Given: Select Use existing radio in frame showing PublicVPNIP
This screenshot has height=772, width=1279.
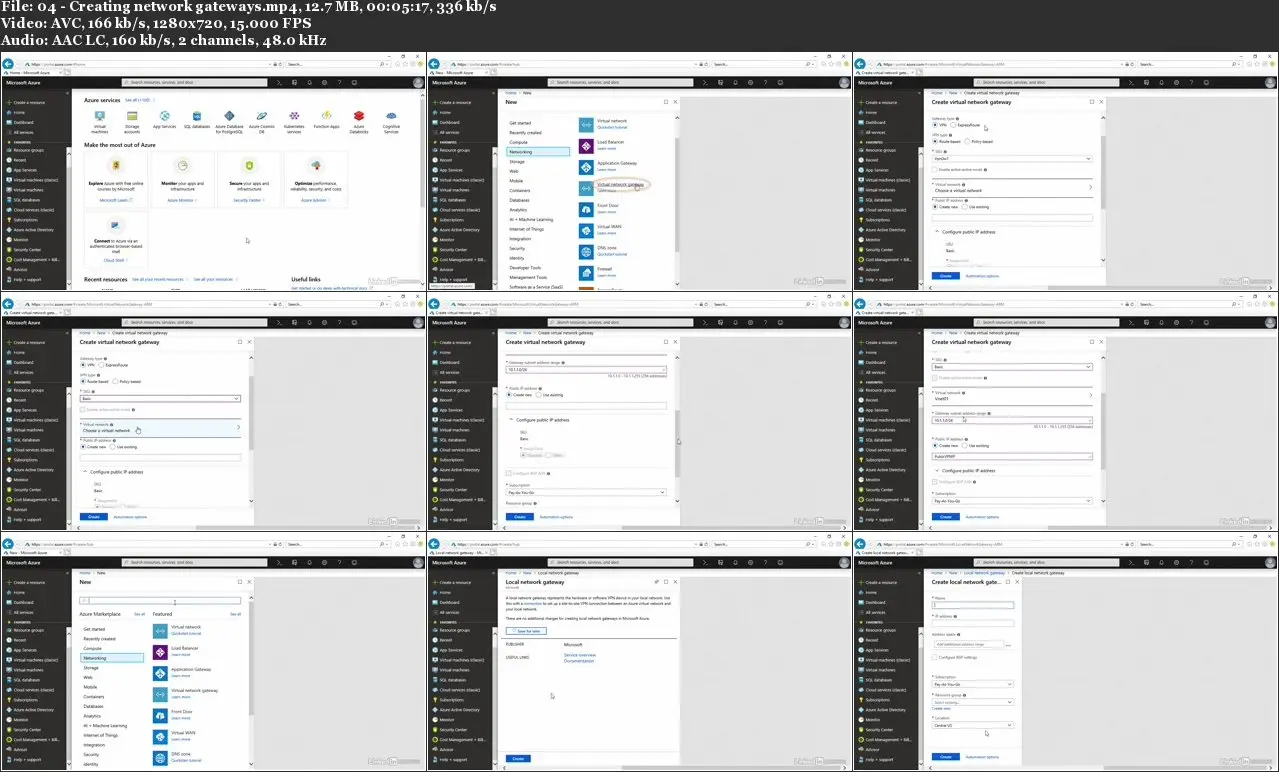Looking at the screenshot, I should [x=967, y=445].
